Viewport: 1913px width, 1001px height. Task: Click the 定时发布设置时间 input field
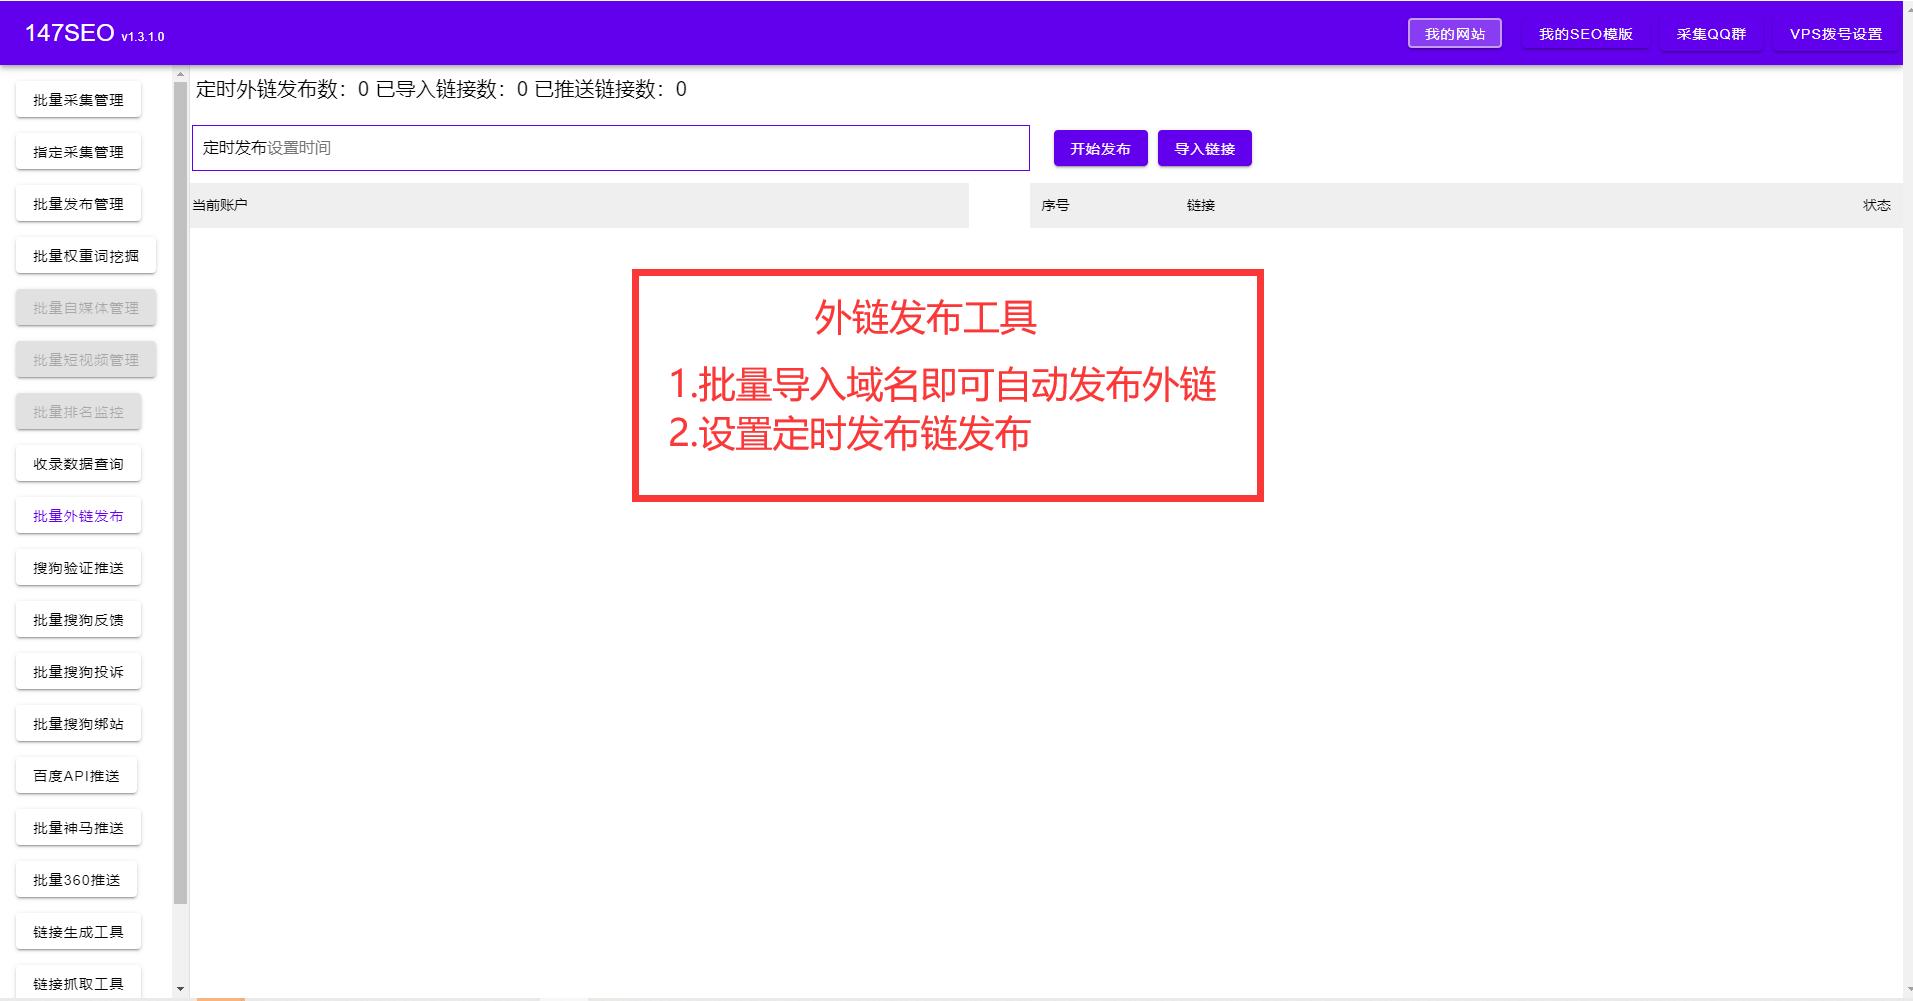[608, 148]
